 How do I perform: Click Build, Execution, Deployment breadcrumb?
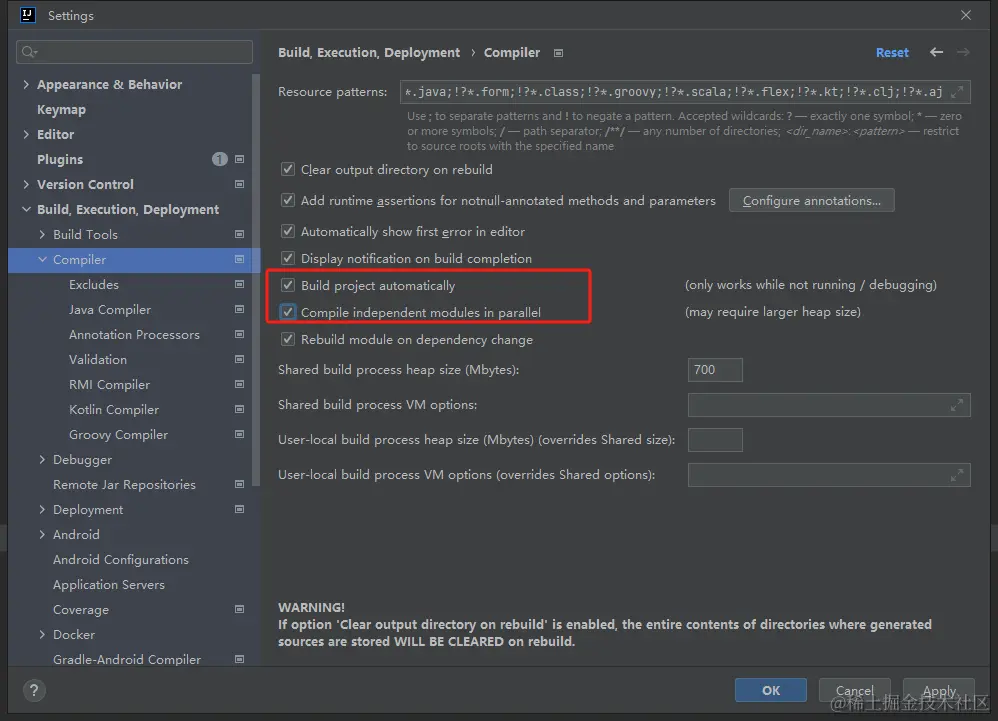369,53
